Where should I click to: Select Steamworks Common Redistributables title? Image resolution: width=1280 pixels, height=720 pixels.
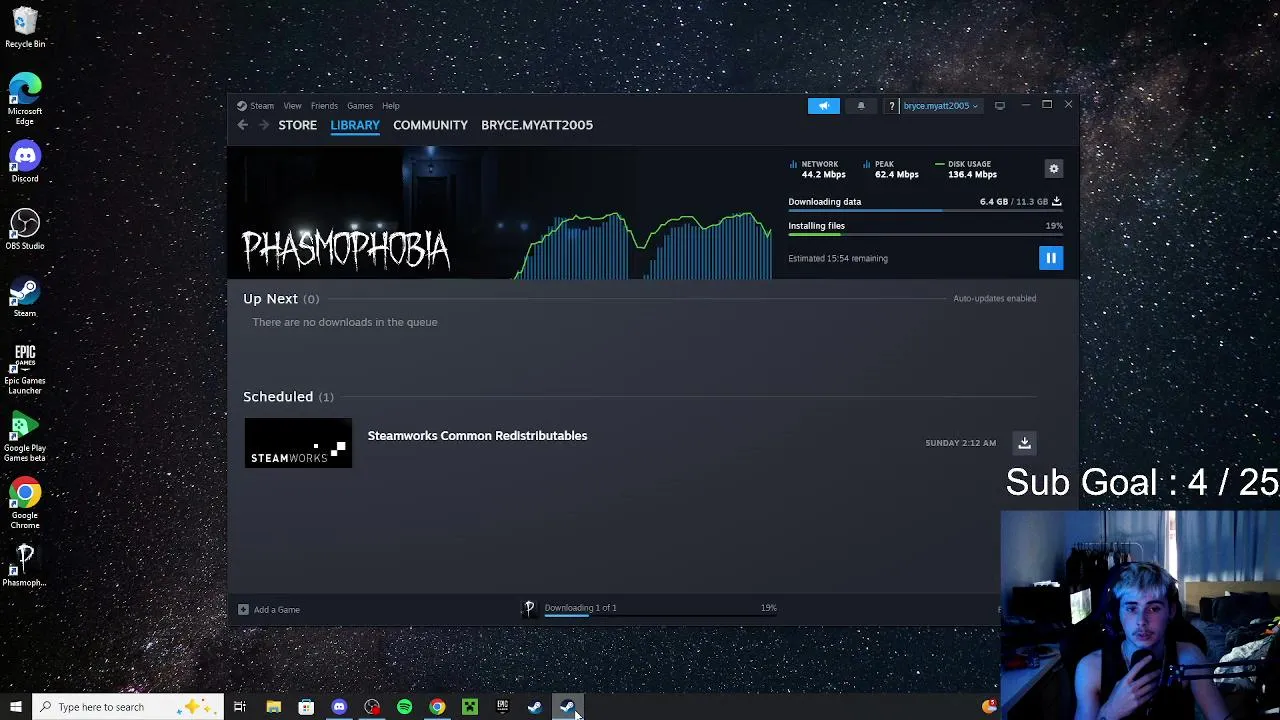pos(477,436)
